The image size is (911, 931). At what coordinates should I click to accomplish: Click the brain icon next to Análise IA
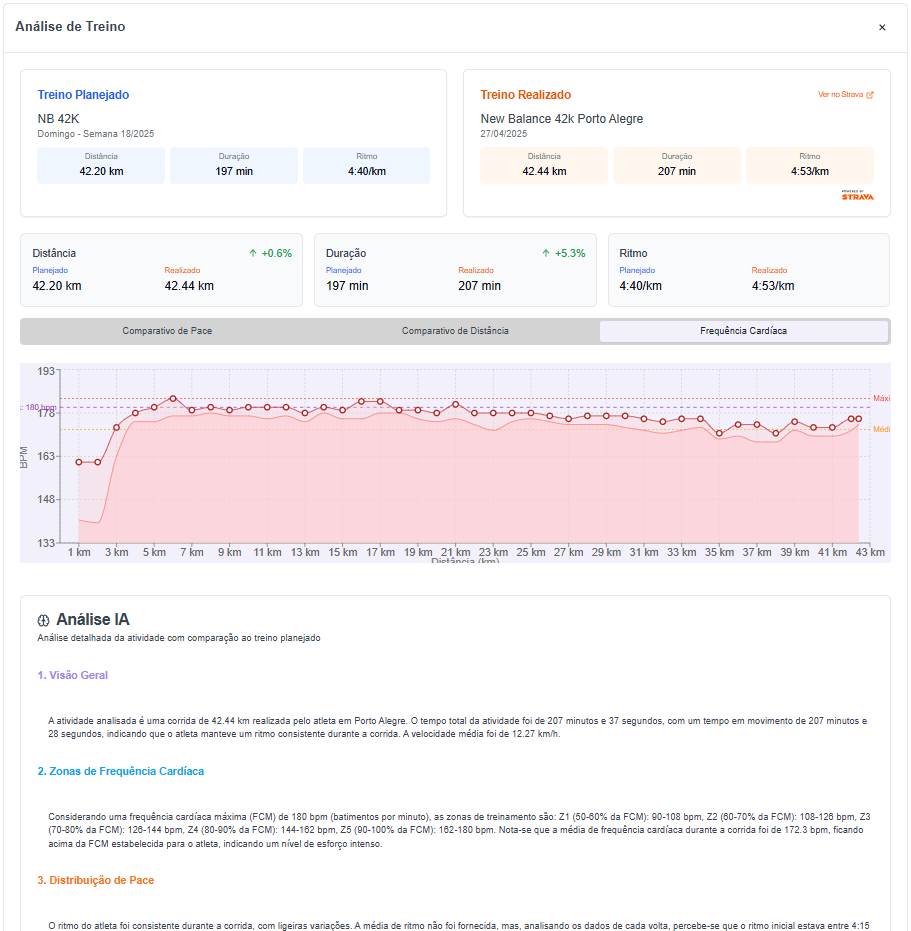coord(43,620)
